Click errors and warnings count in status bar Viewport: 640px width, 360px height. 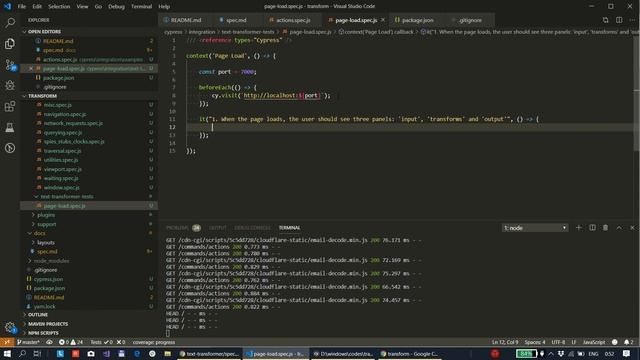pyautogui.click(x=71, y=342)
